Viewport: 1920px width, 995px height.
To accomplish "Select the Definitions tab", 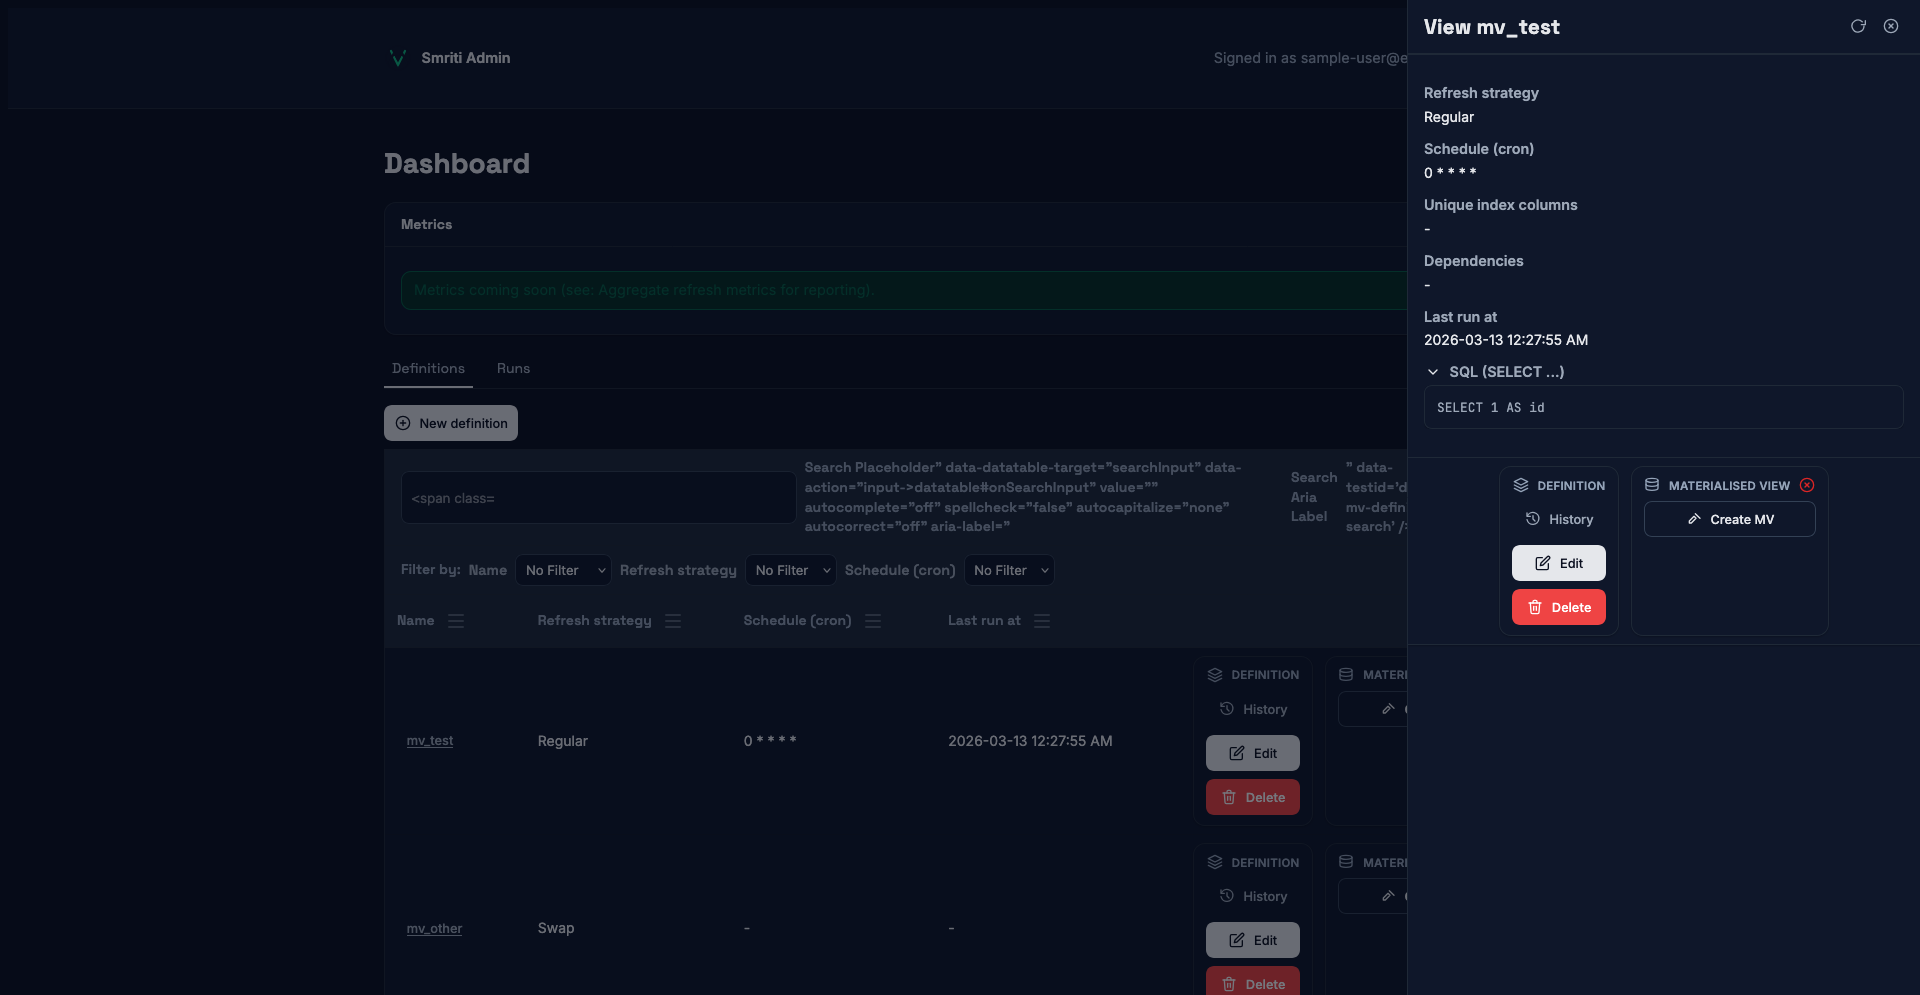I will [428, 369].
